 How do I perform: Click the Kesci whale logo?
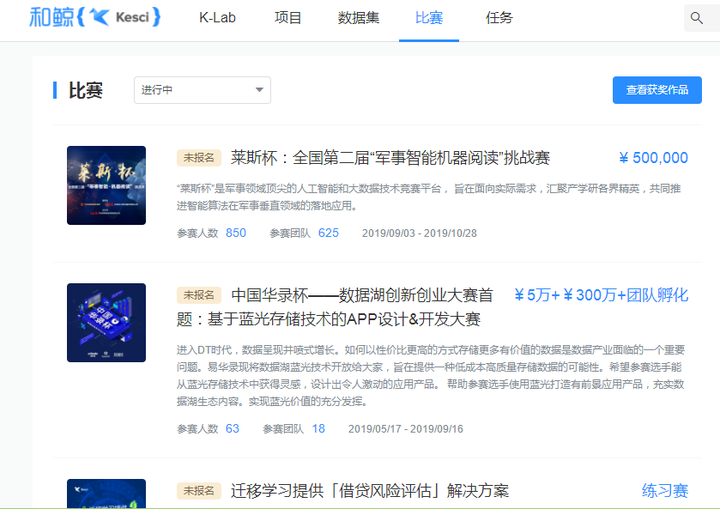95,17
